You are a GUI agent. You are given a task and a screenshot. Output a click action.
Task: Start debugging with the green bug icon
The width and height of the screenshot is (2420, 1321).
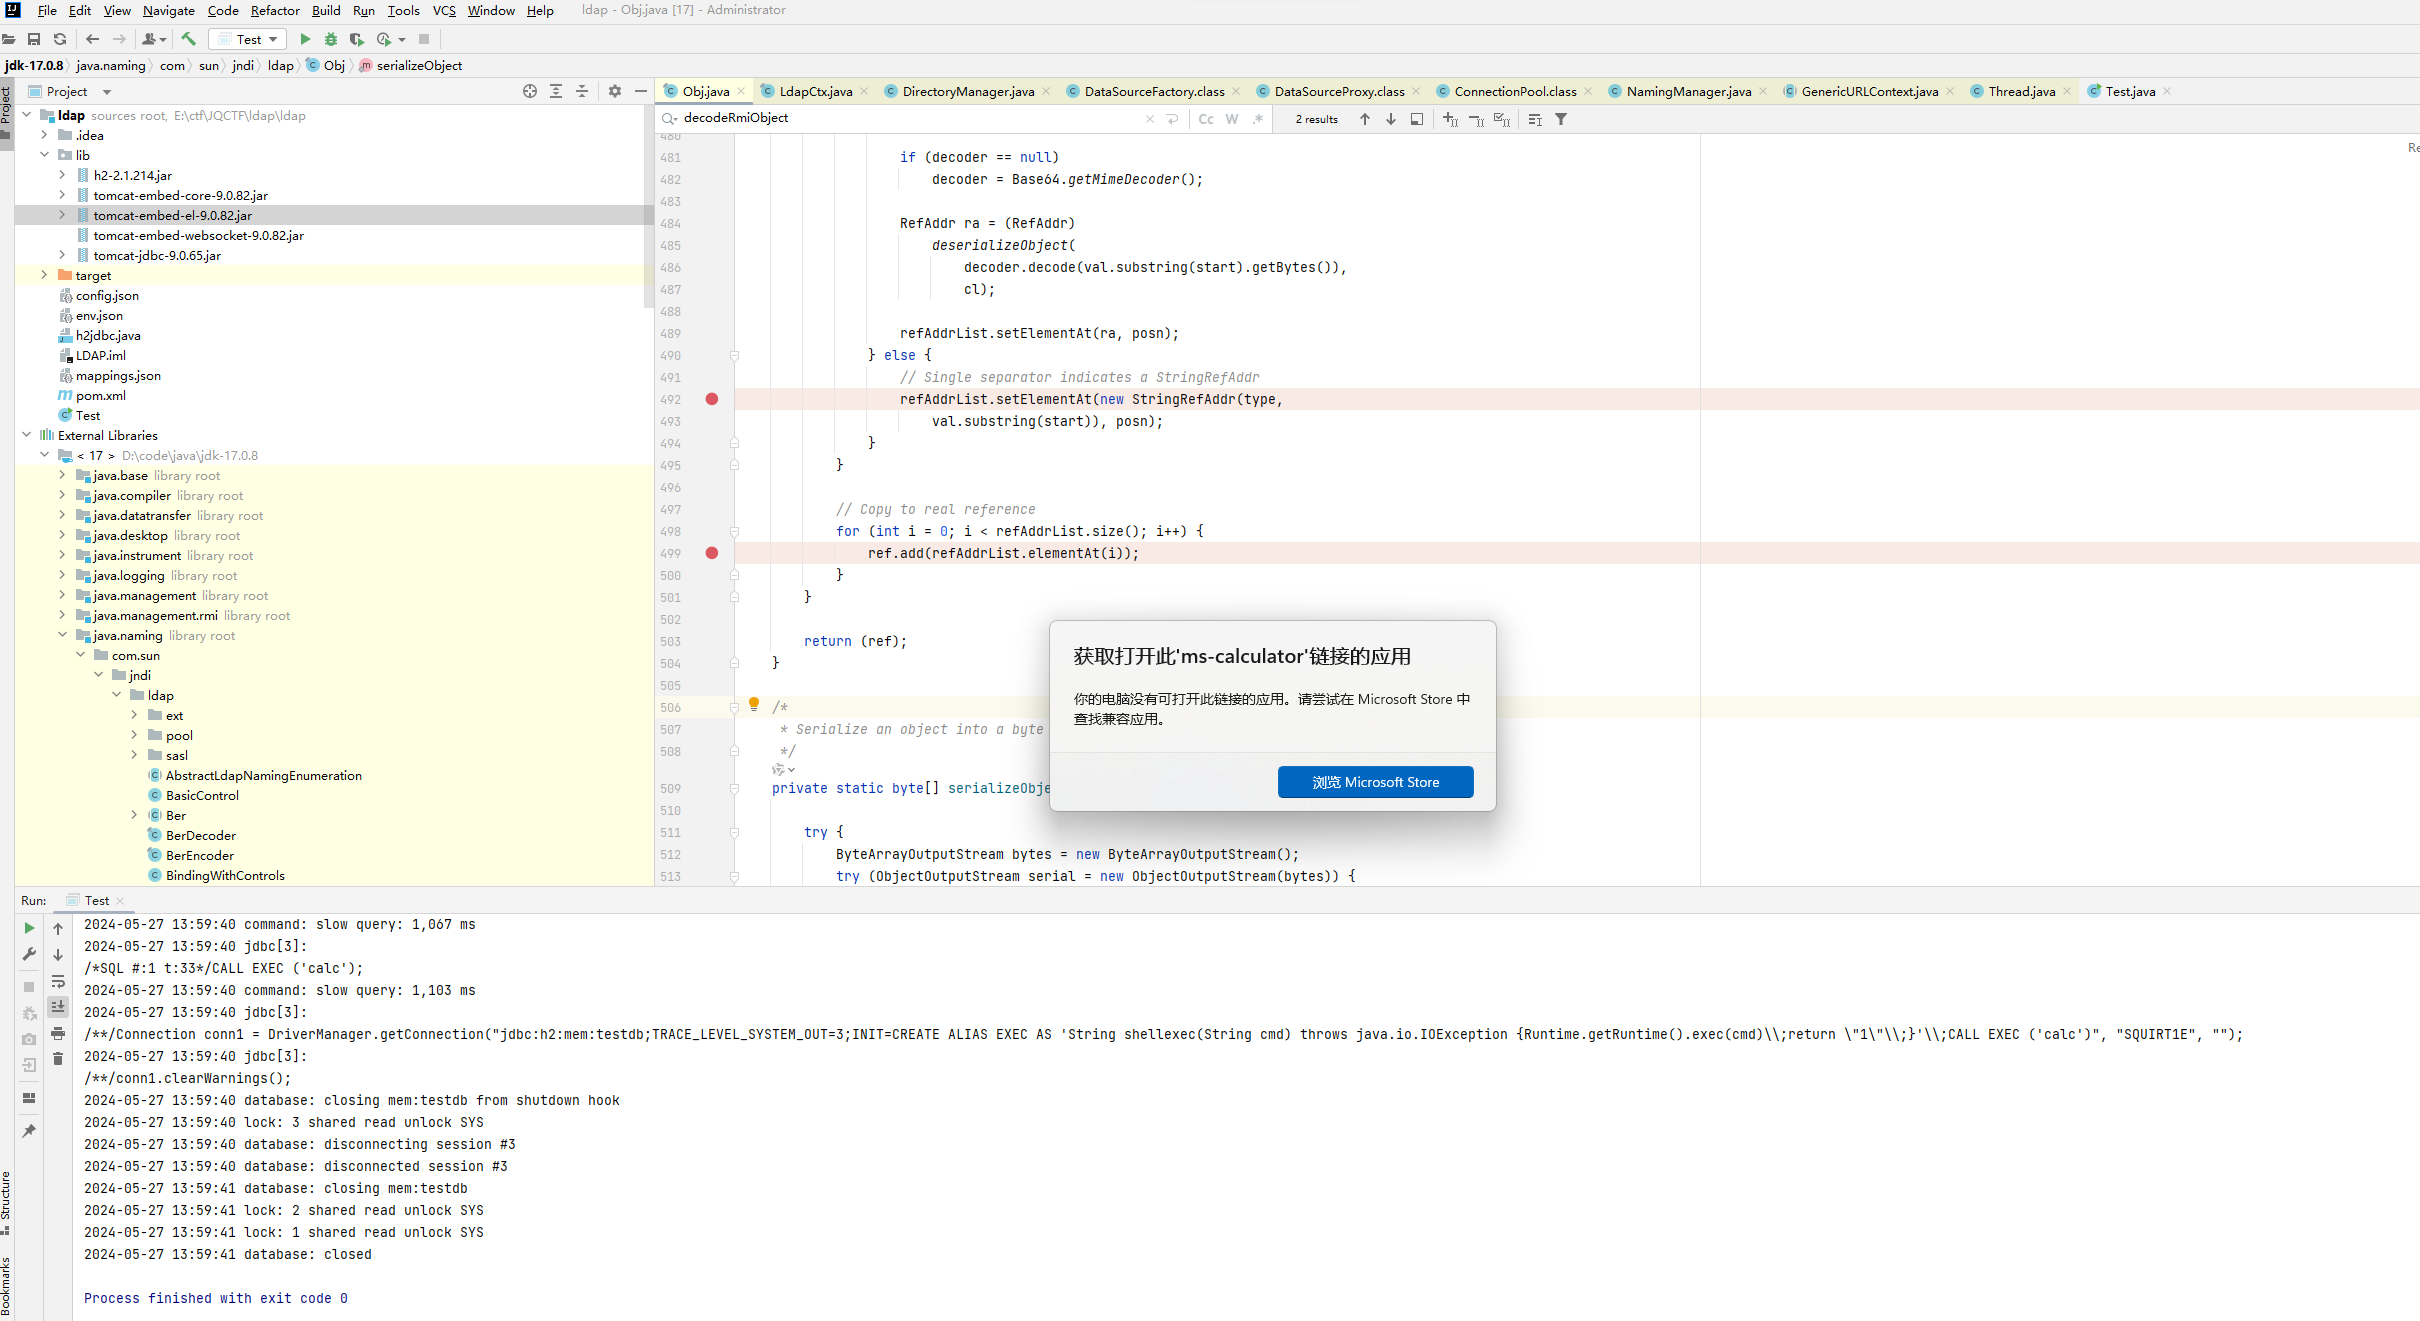point(331,39)
